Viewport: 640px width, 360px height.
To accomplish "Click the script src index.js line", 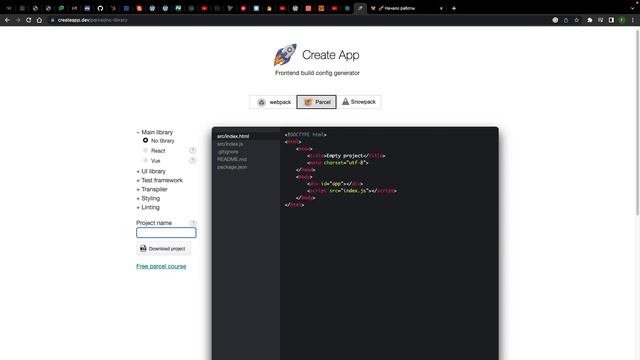I will pyautogui.click(x=352, y=191).
